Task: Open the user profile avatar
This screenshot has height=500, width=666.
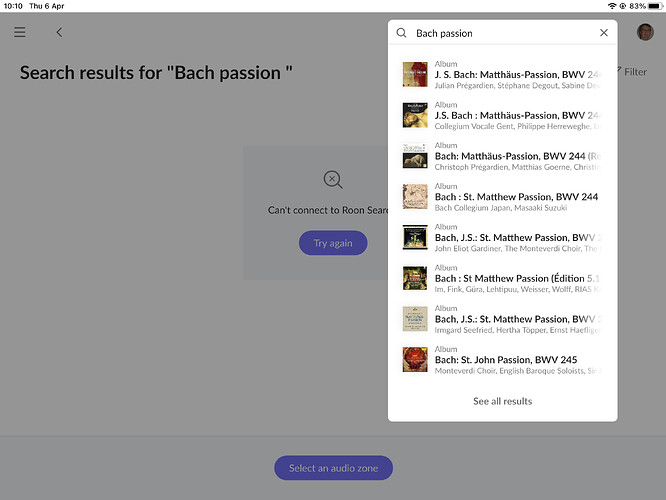Action: click(x=645, y=32)
